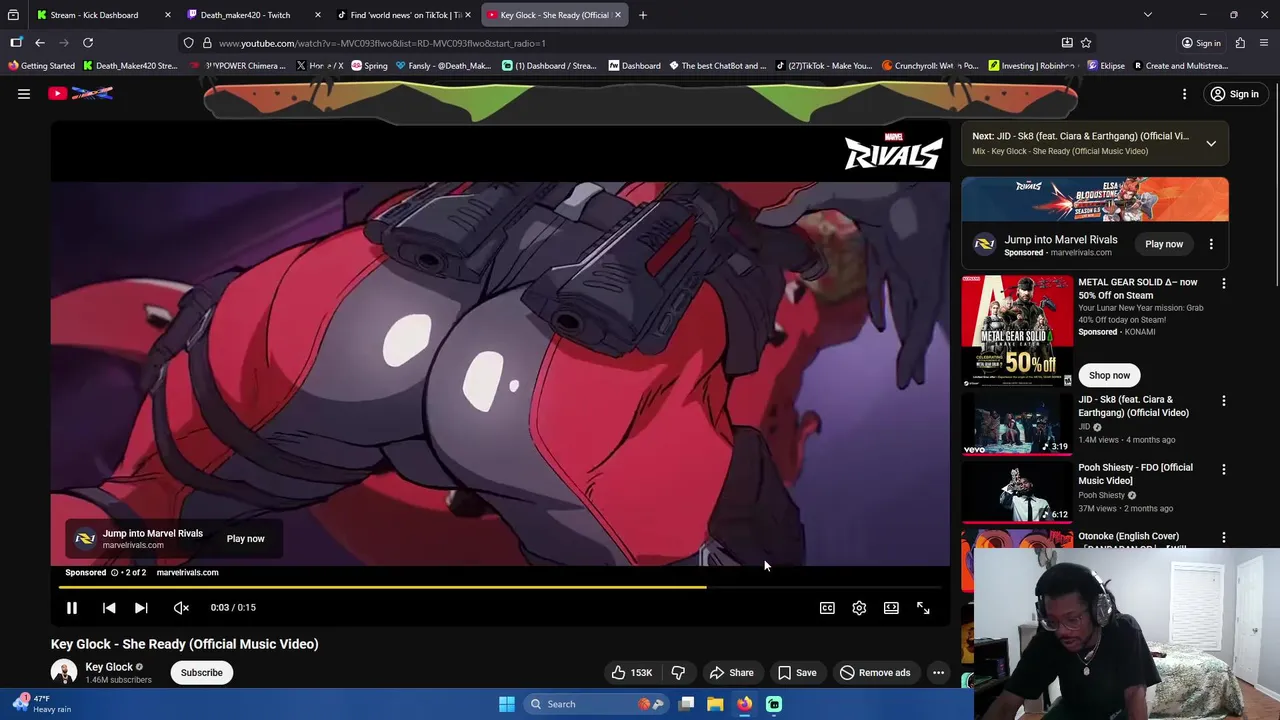Reload the current page
Viewport: 1280px width, 720px height.
point(88,43)
